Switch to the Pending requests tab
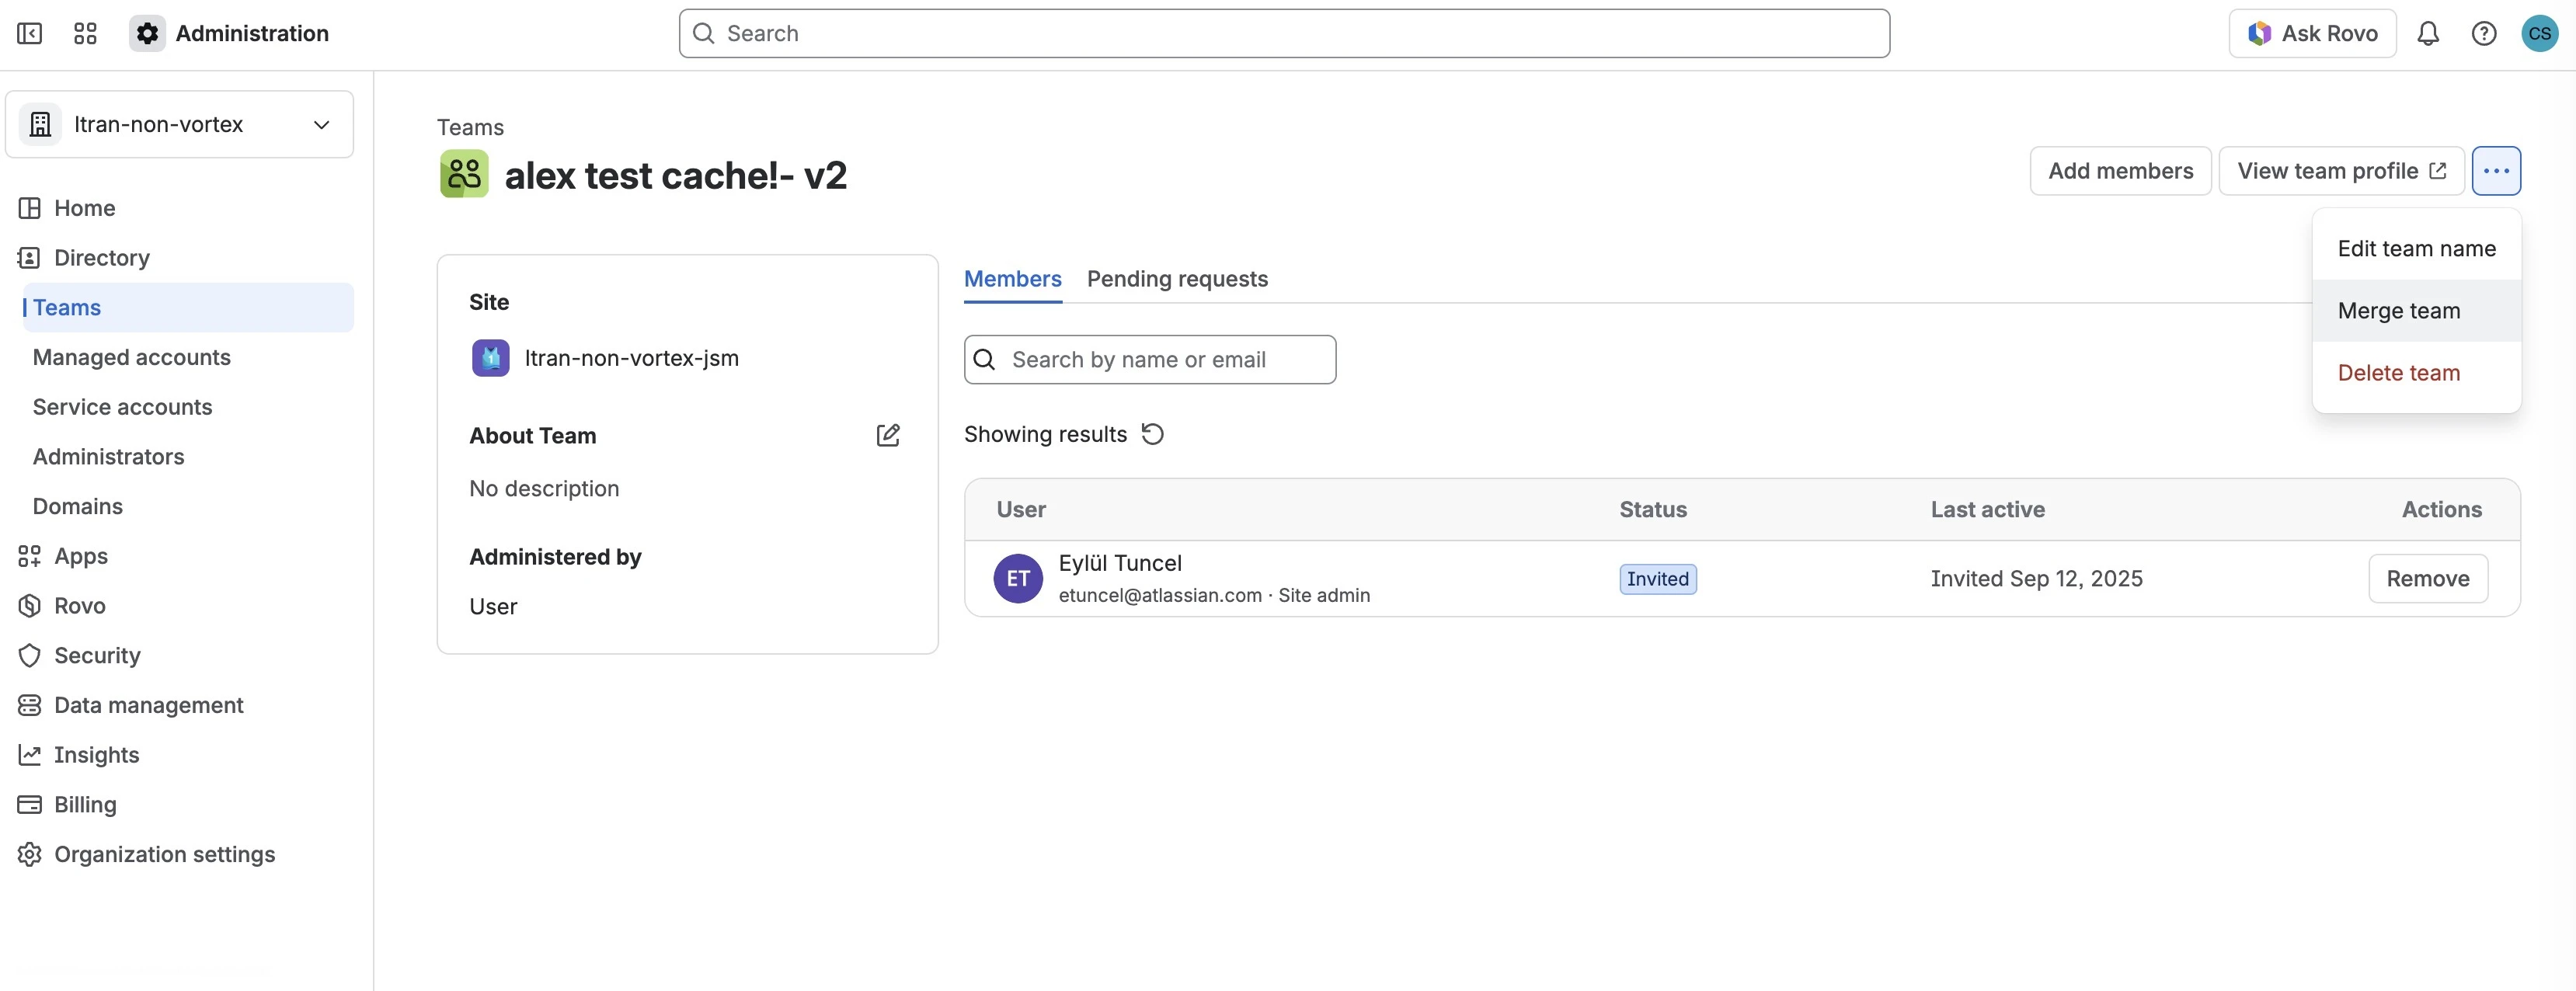 [x=1177, y=279]
